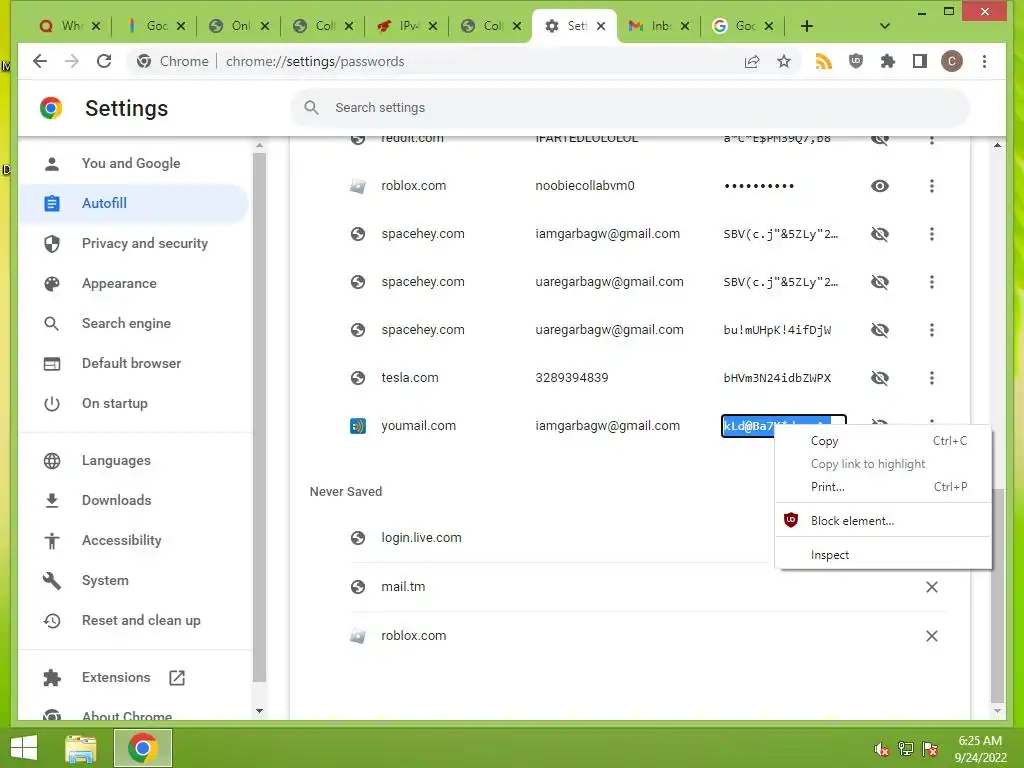The width and height of the screenshot is (1024, 768).
Task: Choose Block element... in context menu
Action: tap(883, 520)
